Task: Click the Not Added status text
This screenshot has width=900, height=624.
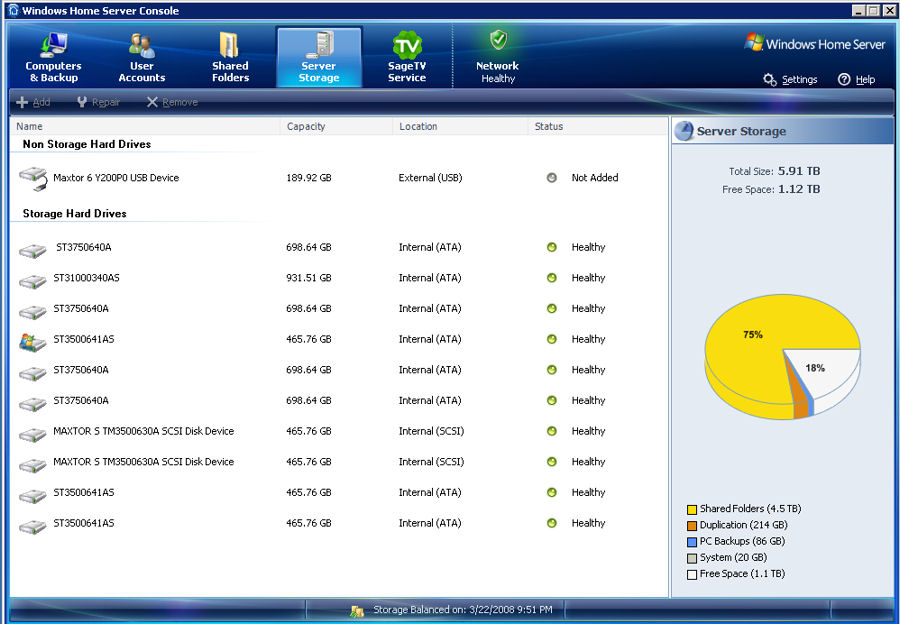Action: tap(595, 178)
